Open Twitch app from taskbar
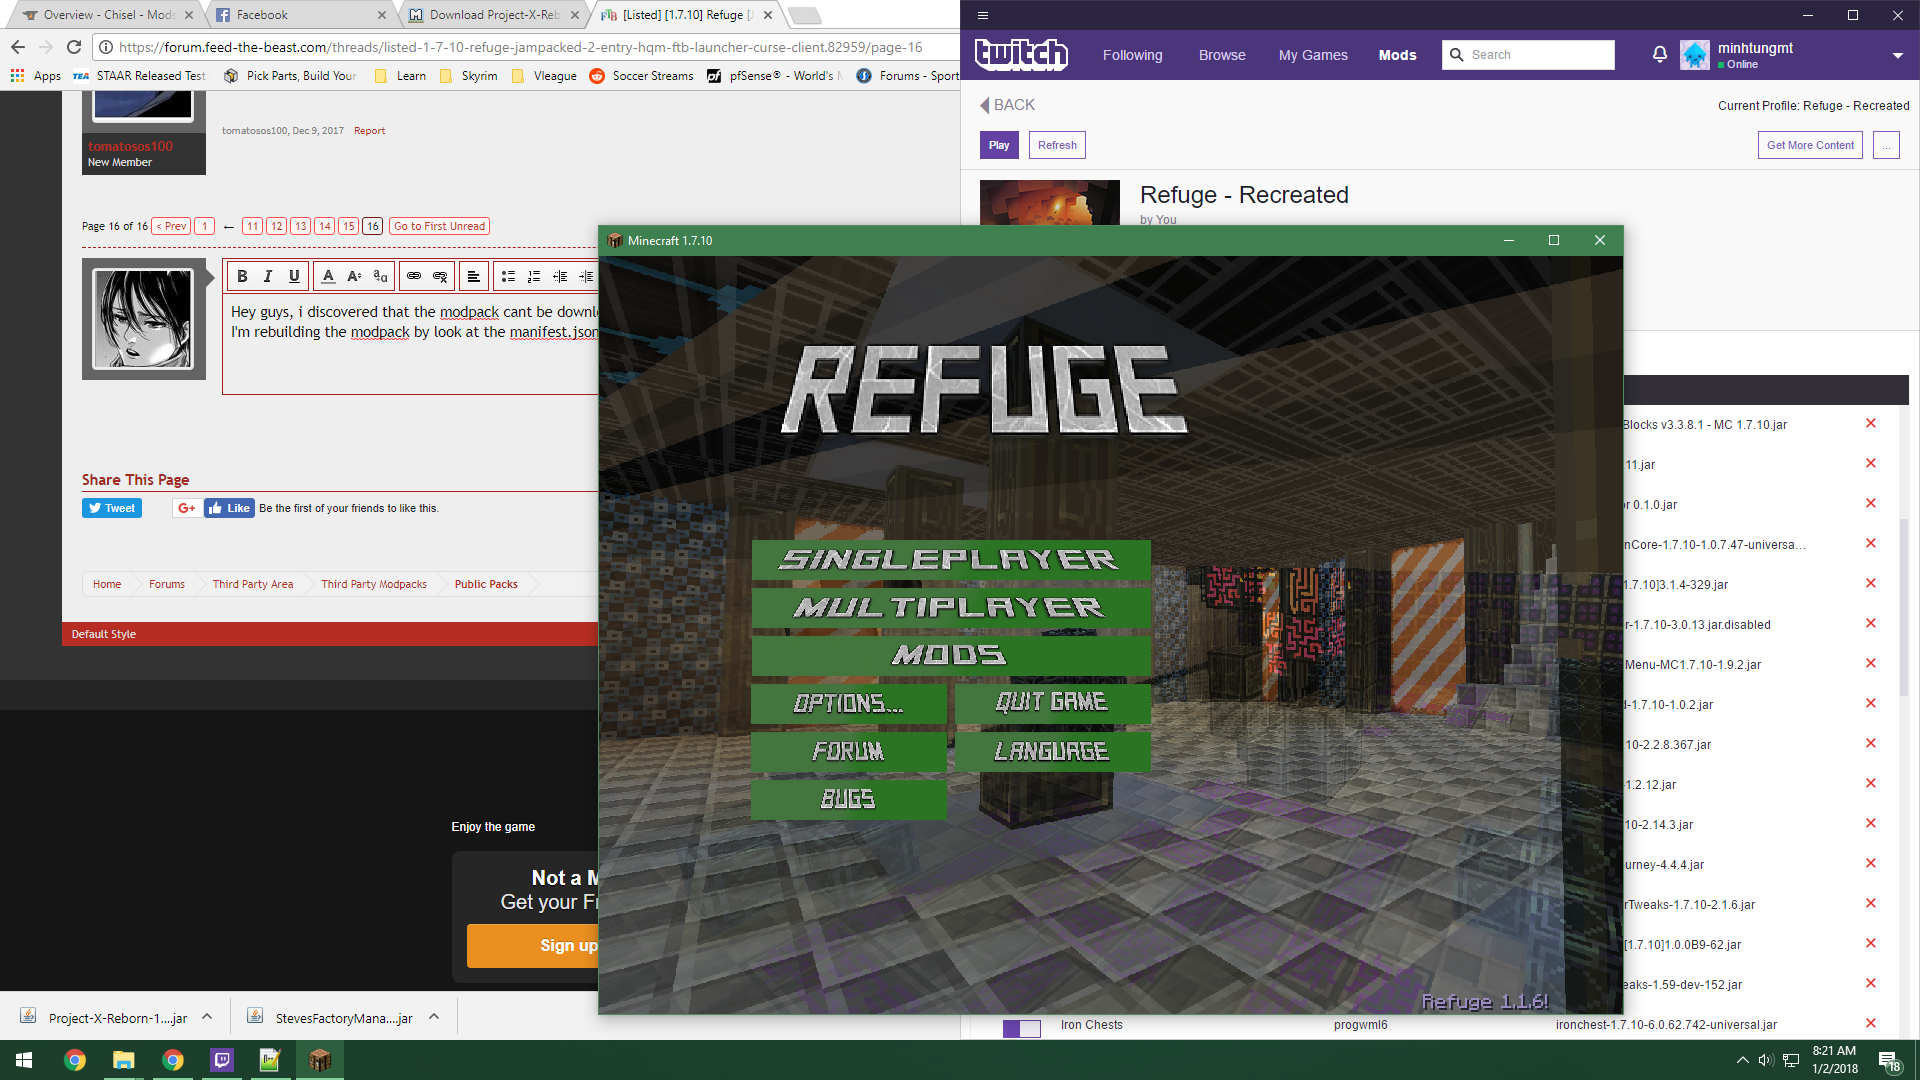This screenshot has height=1080, width=1920. 221,1060
